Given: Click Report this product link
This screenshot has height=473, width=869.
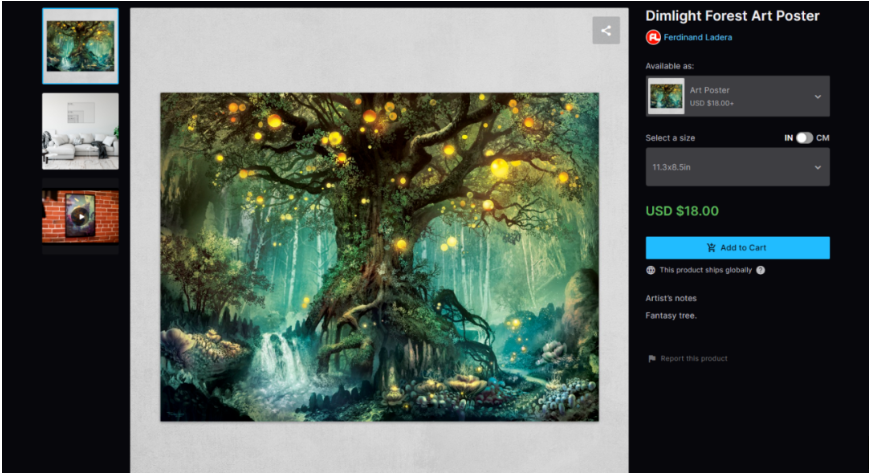Looking at the screenshot, I should point(694,358).
